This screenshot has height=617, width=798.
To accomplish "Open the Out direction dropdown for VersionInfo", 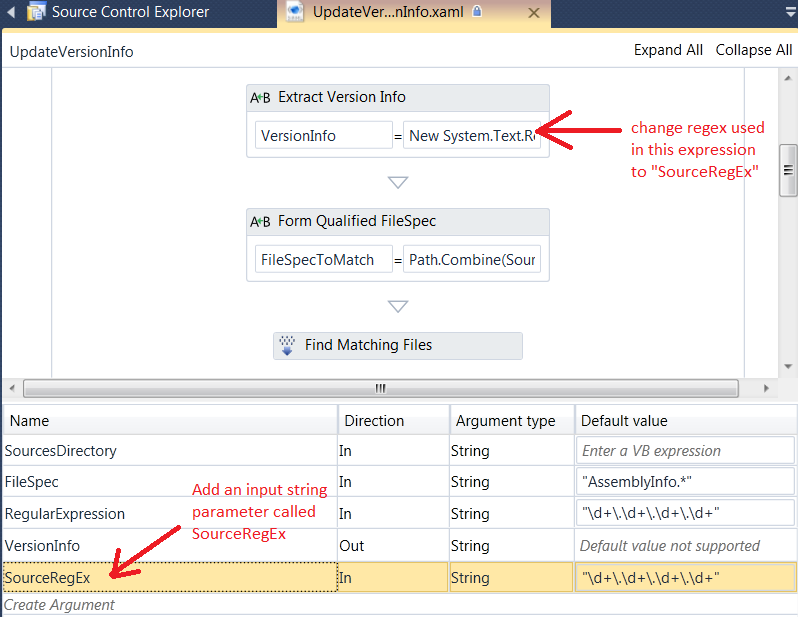I will click(393, 546).
